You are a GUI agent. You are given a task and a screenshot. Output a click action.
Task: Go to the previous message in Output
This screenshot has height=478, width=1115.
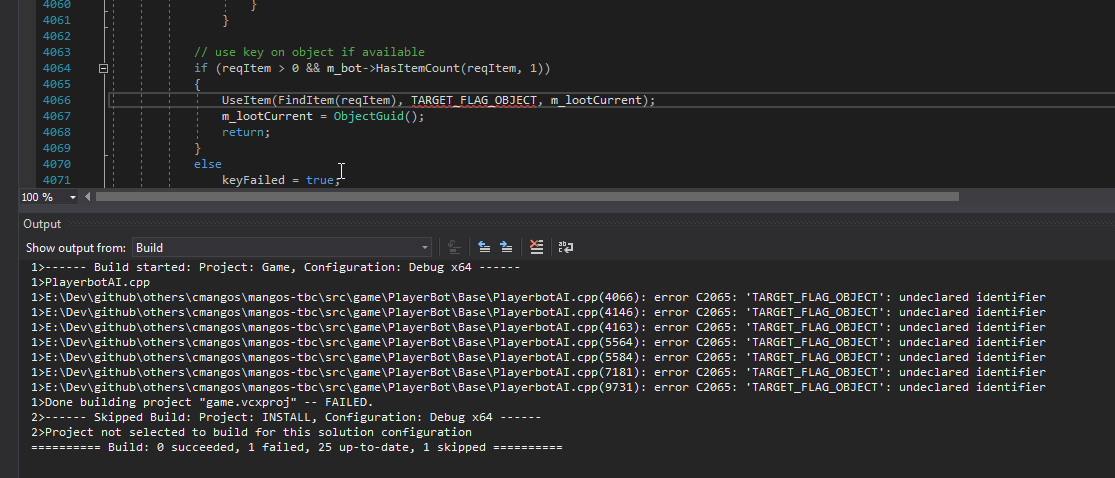484,248
